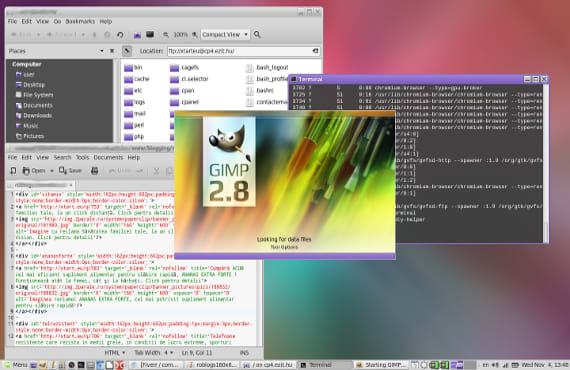Open the text editor Search menu
This screenshot has width=570, height=370.
[x=63, y=157]
